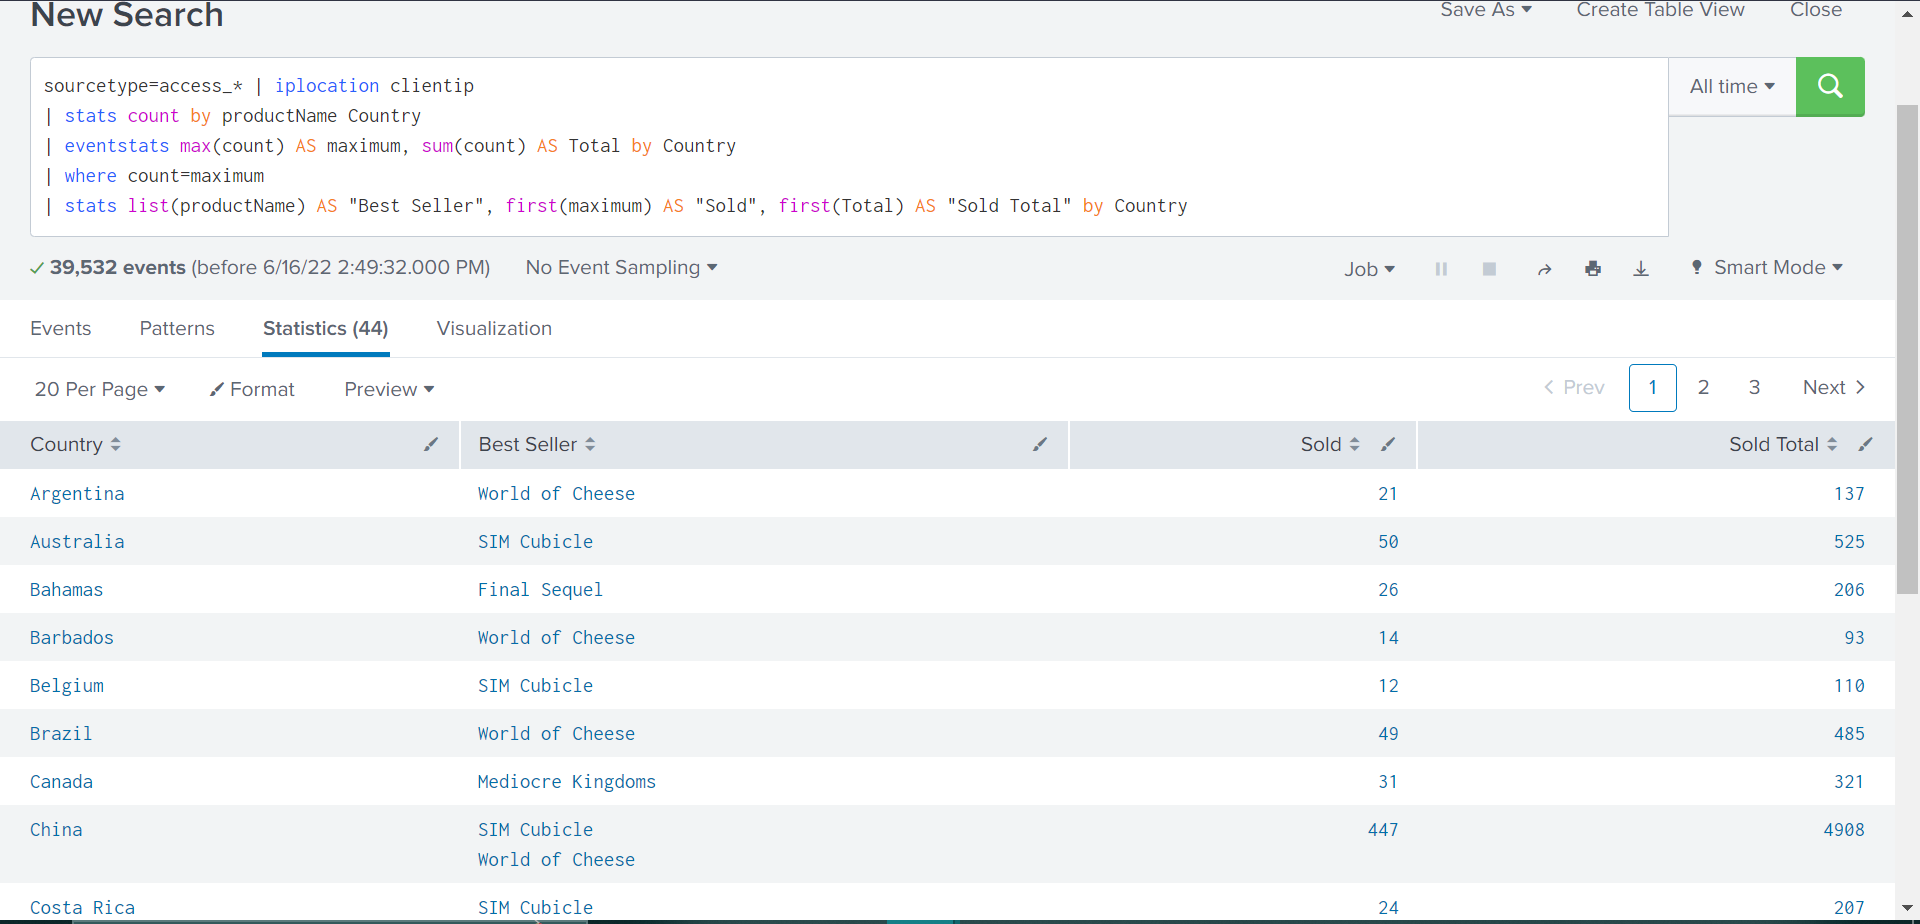Switch to the Visualization tab

click(x=493, y=328)
